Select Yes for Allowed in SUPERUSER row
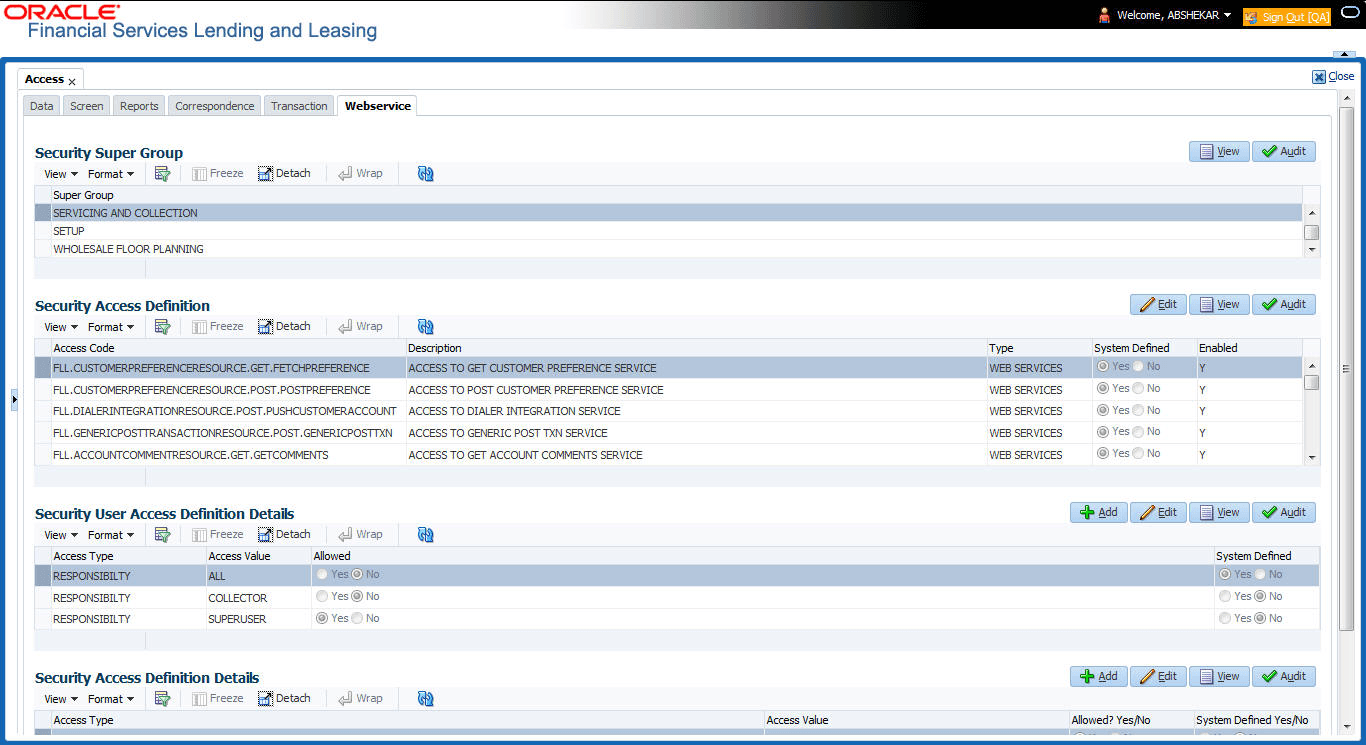The width and height of the screenshot is (1366, 745). click(322, 619)
